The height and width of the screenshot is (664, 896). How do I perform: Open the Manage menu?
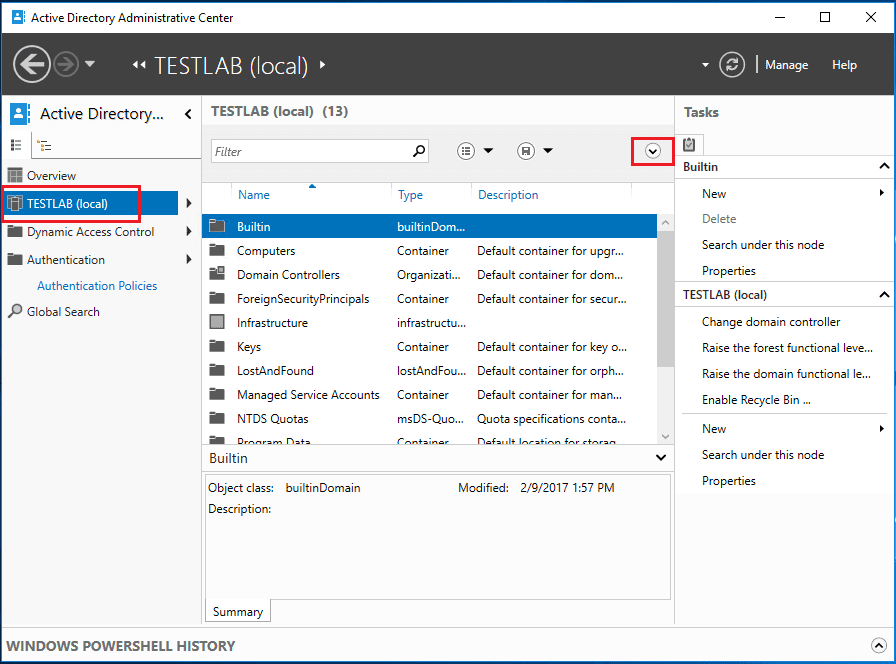pyautogui.click(x=786, y=65)
